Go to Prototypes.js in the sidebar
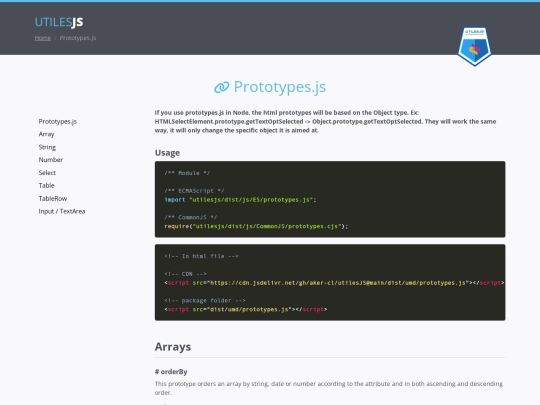The height and width of the screenshot is (405, 540). 58,121
